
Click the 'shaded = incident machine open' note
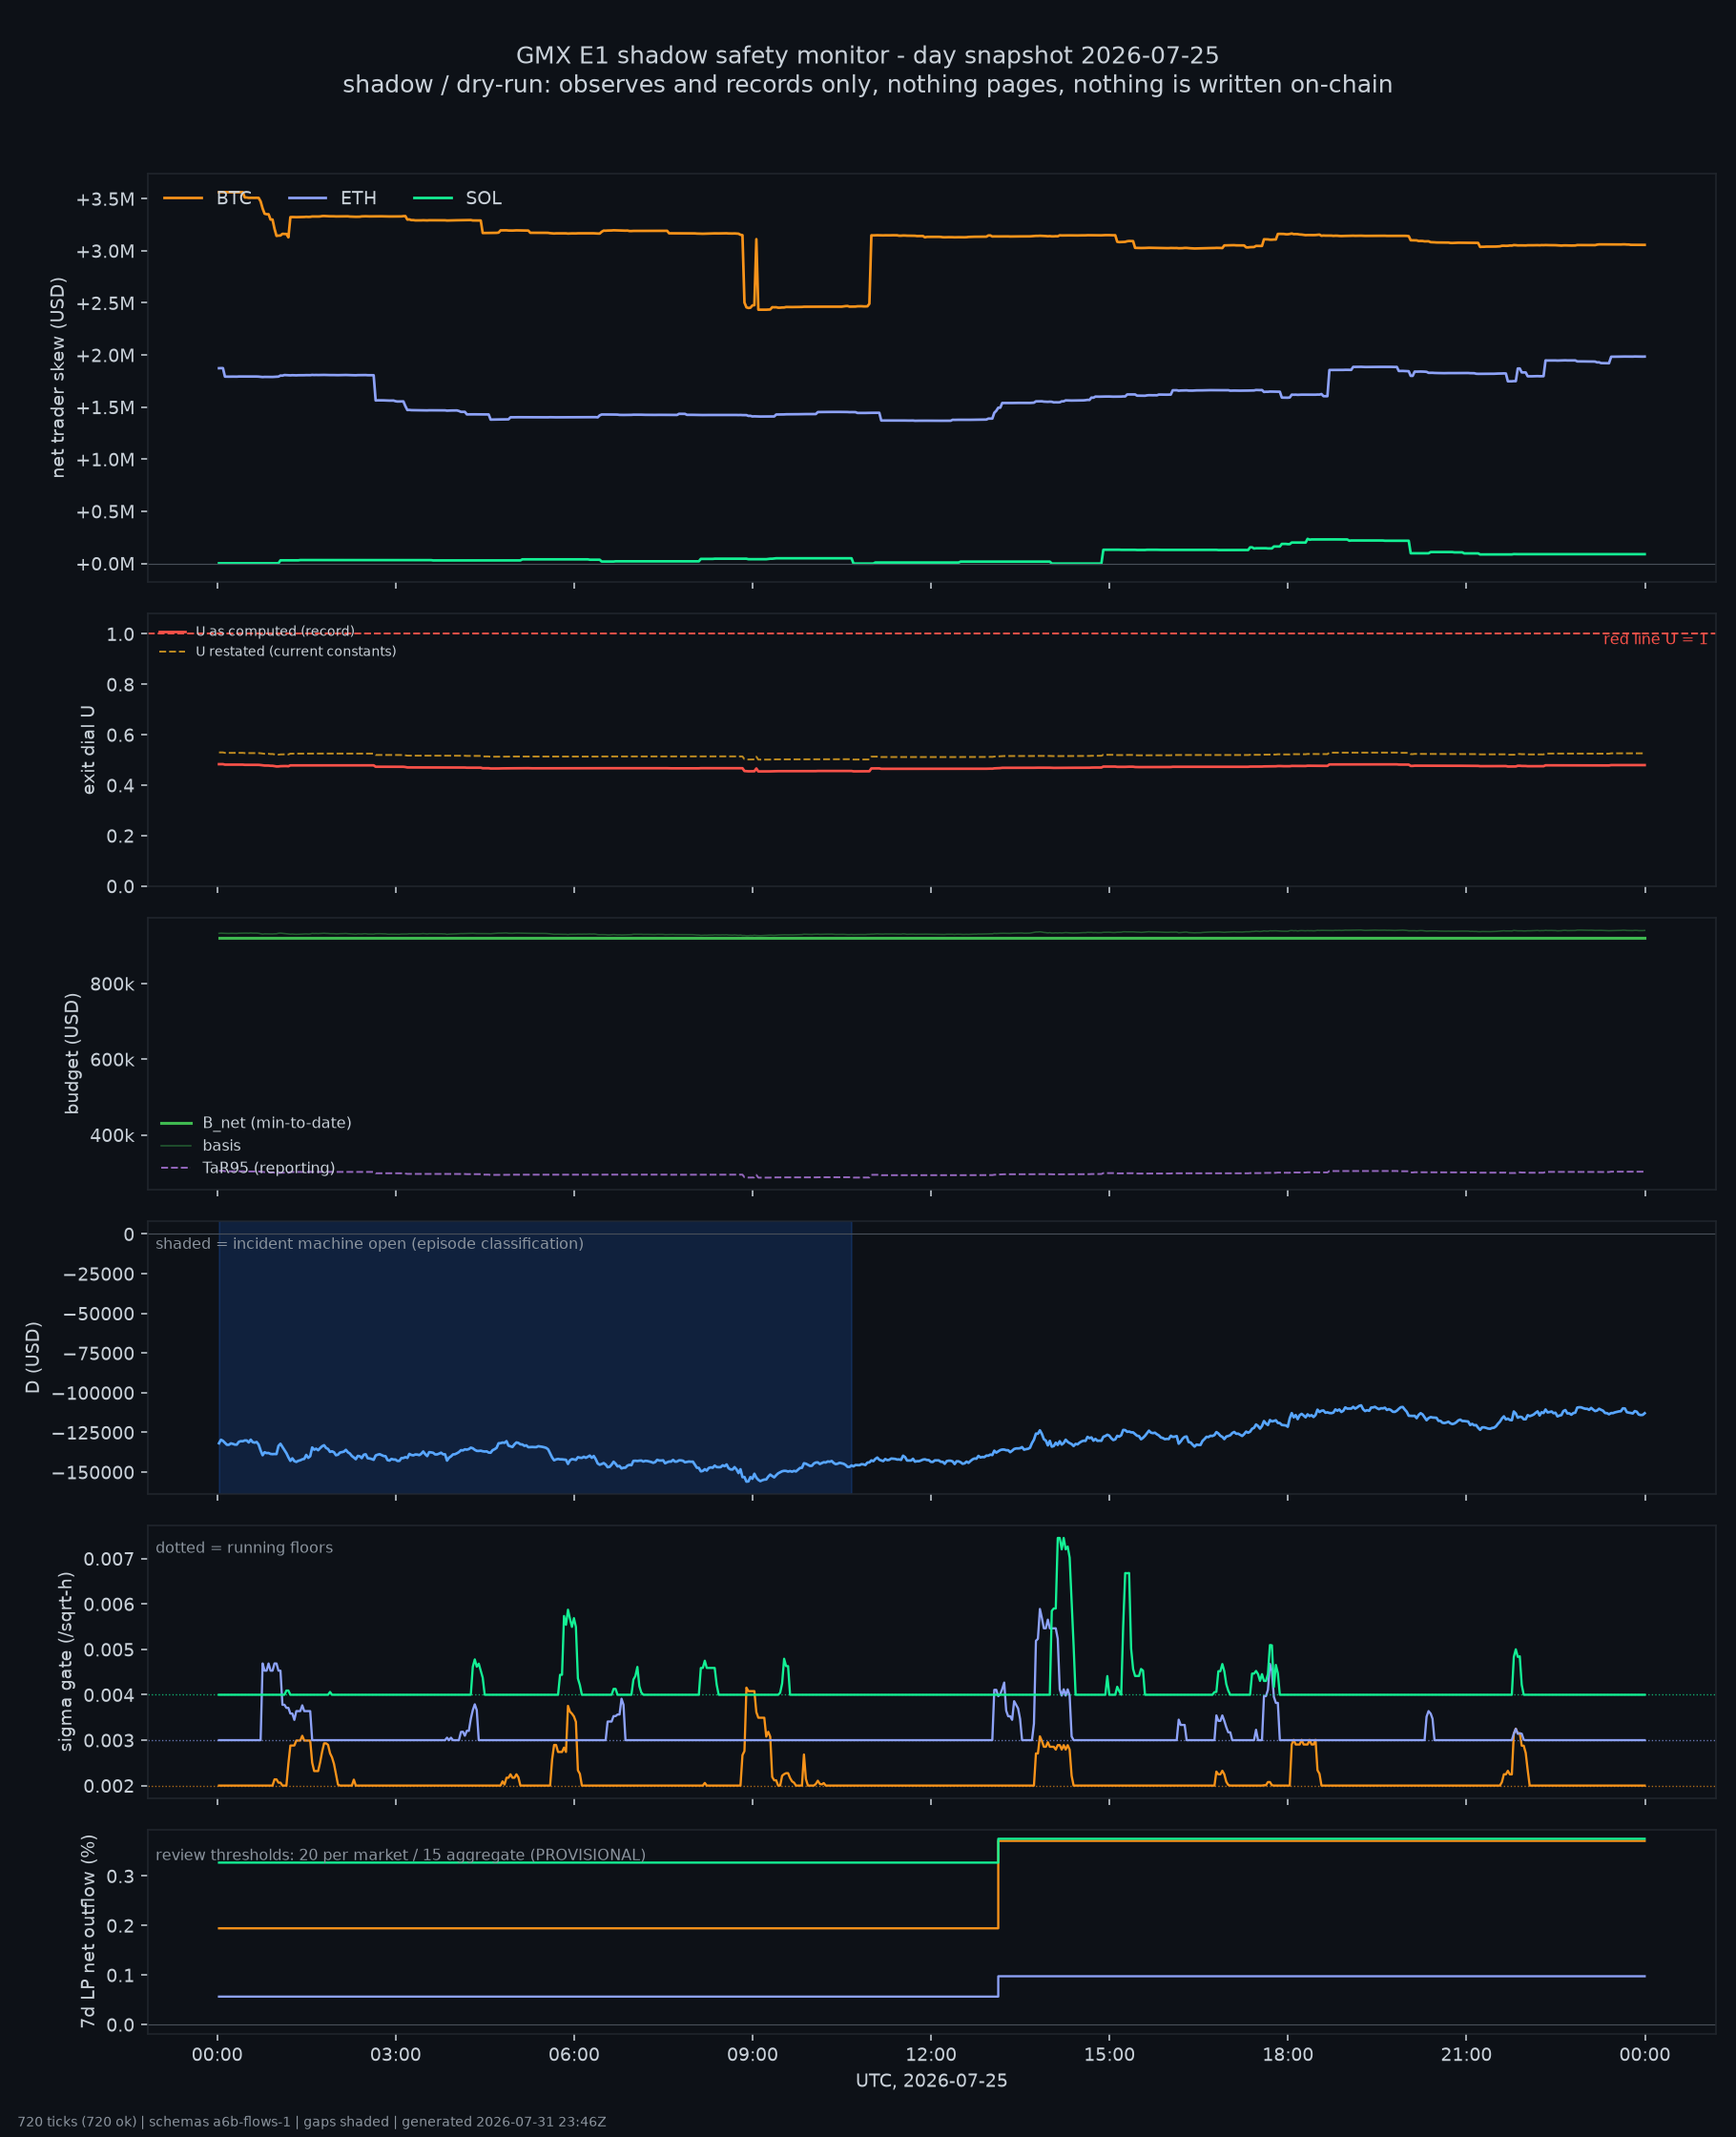point(369,1243)
